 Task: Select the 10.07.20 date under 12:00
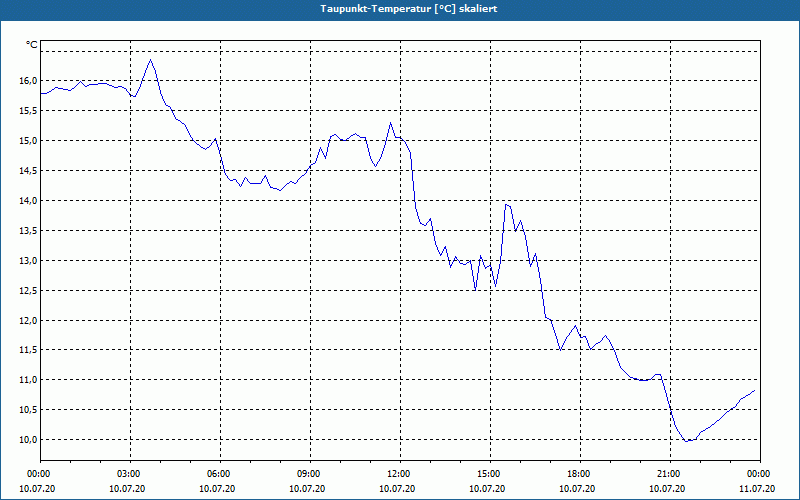(x=397, y=489)
